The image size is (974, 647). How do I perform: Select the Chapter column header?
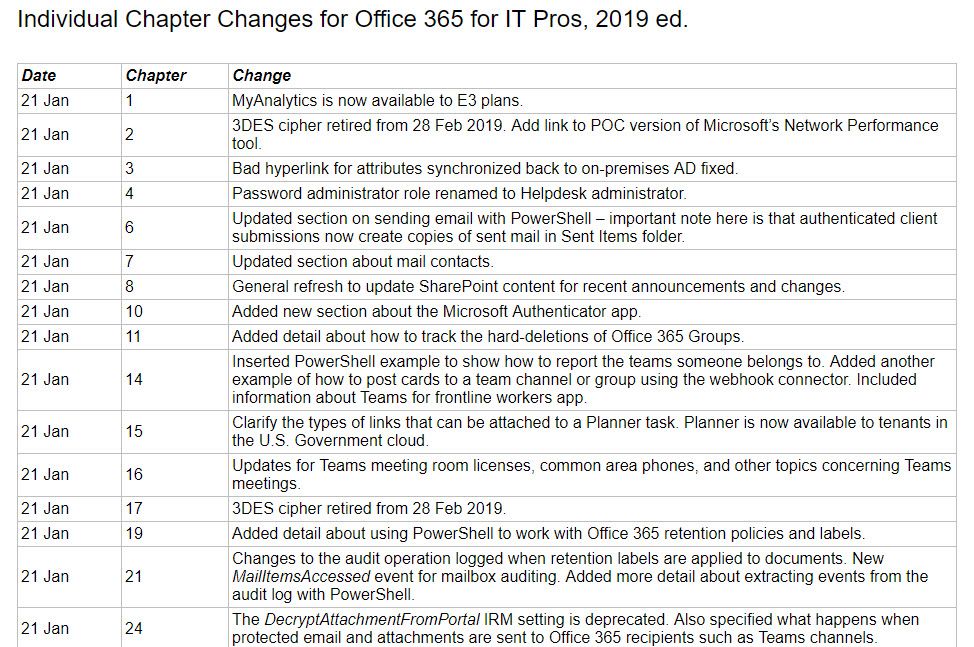pyautogui.click(x=156, y=75)
